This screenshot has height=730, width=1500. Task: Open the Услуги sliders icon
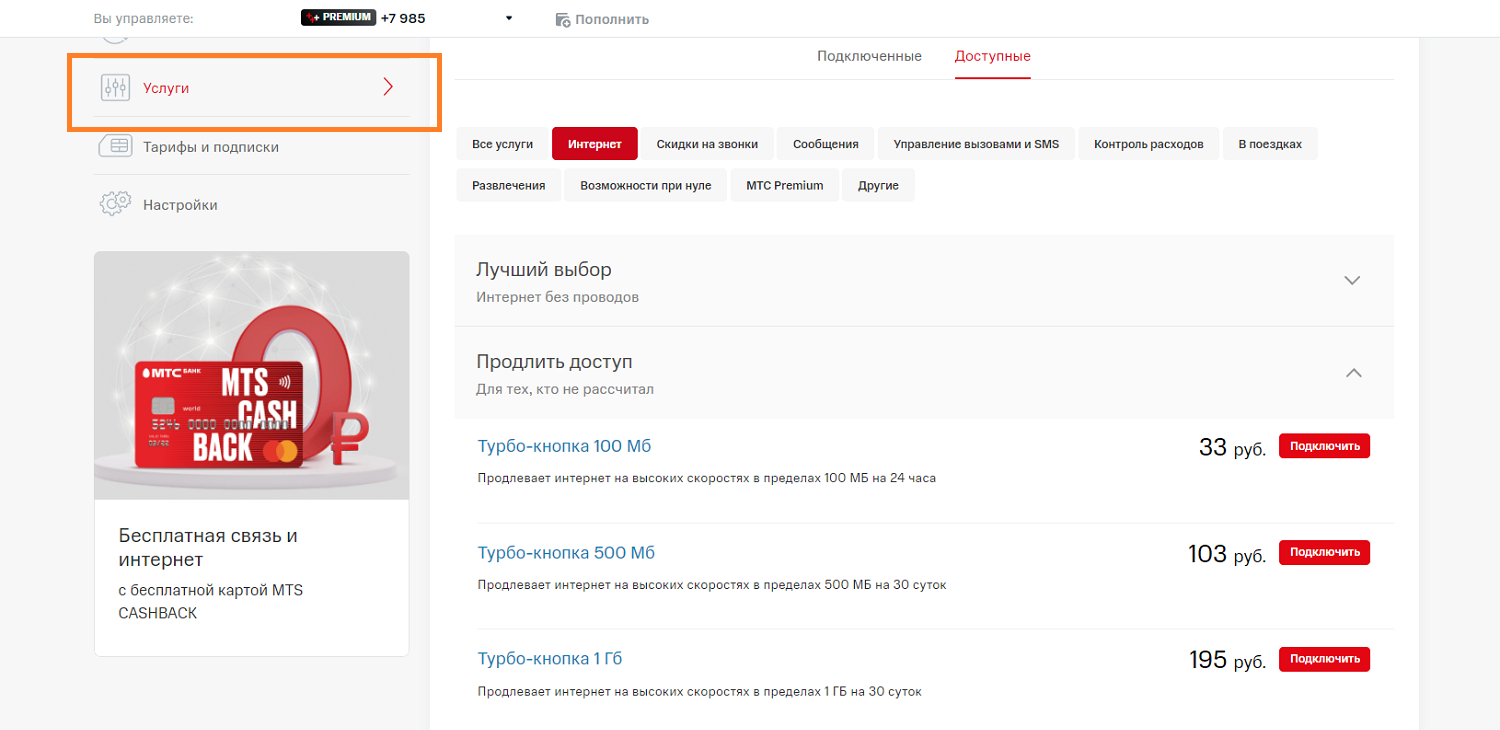click(x=115, y=88)
